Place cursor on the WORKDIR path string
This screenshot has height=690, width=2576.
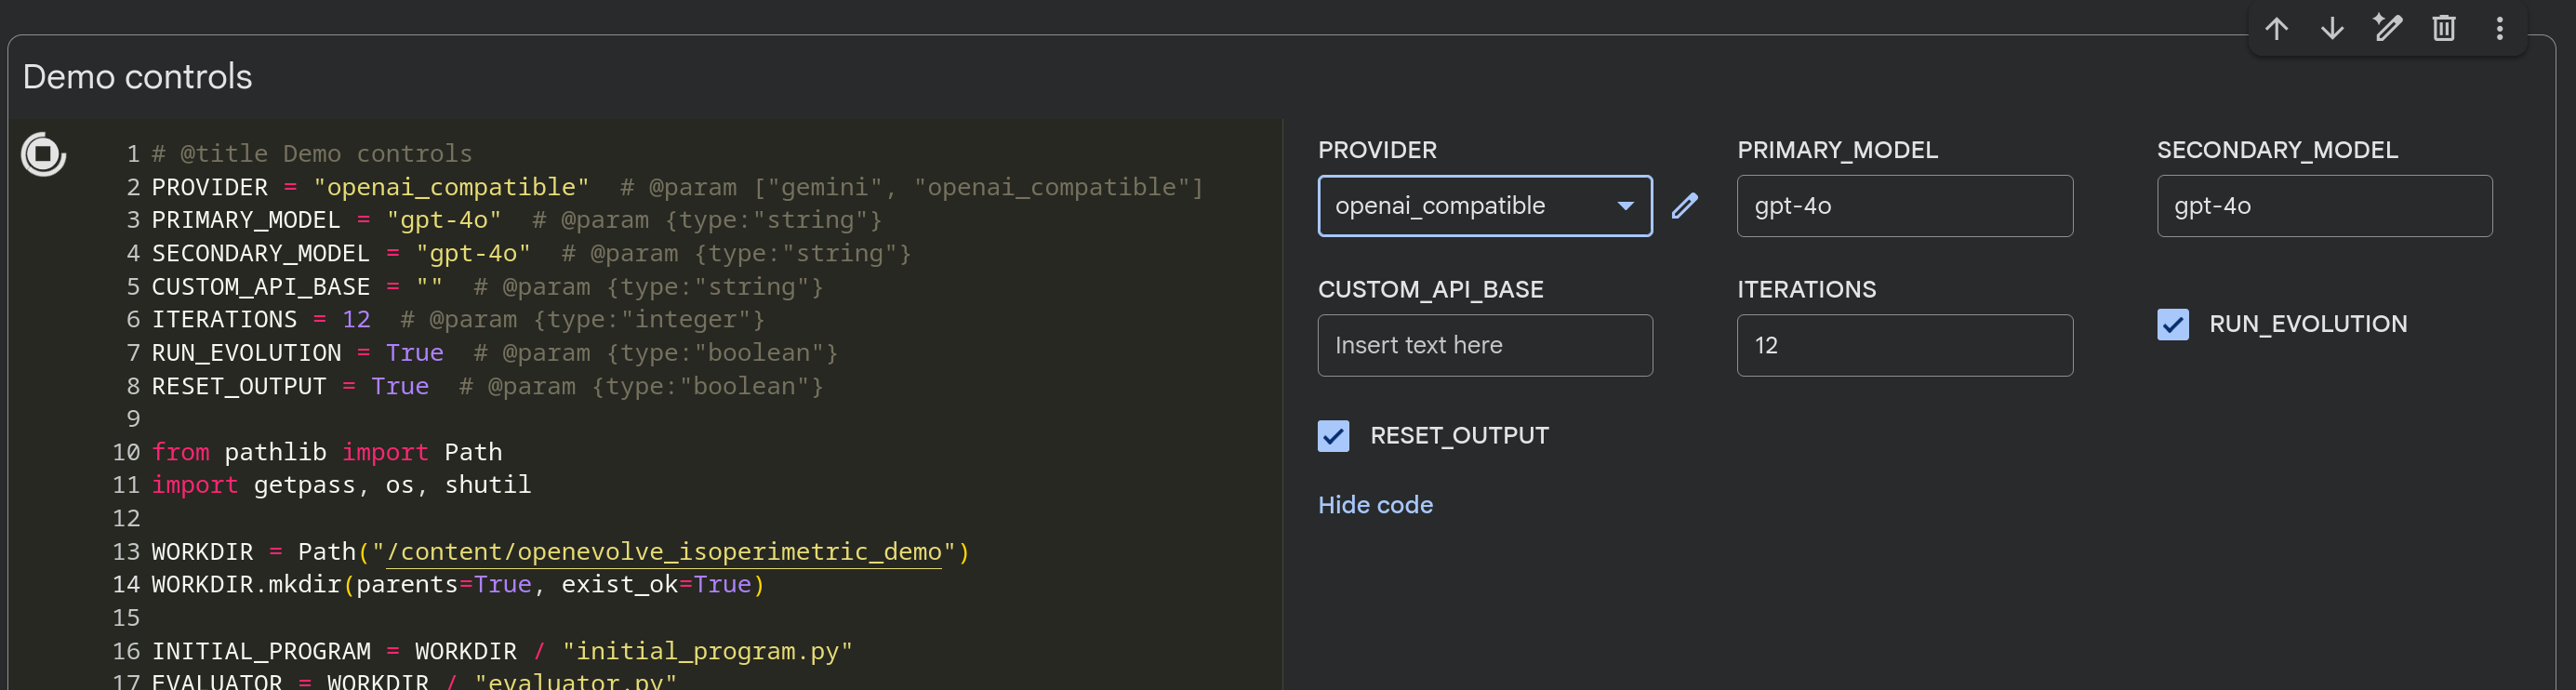(x=664, y=552)
